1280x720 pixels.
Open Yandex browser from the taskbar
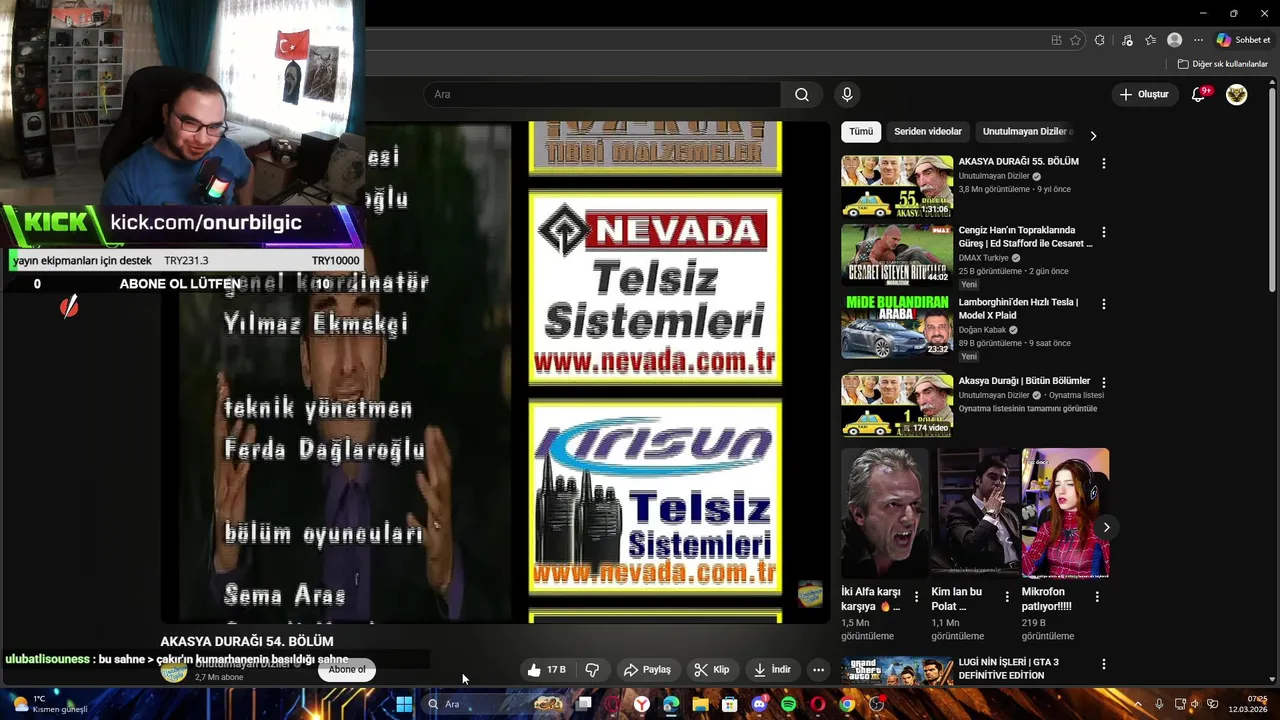pyautogui.click(x=641, y=704)
